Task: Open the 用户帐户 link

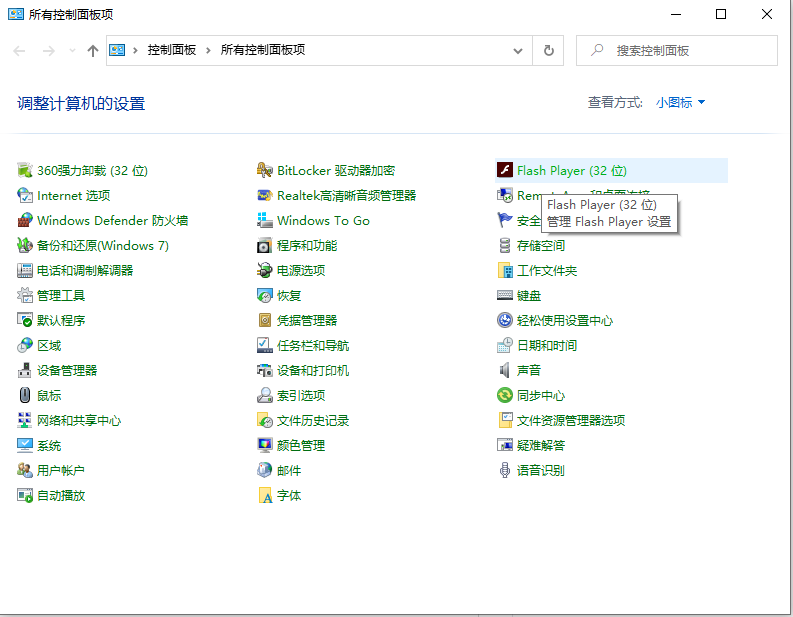Action: [61, 471]
